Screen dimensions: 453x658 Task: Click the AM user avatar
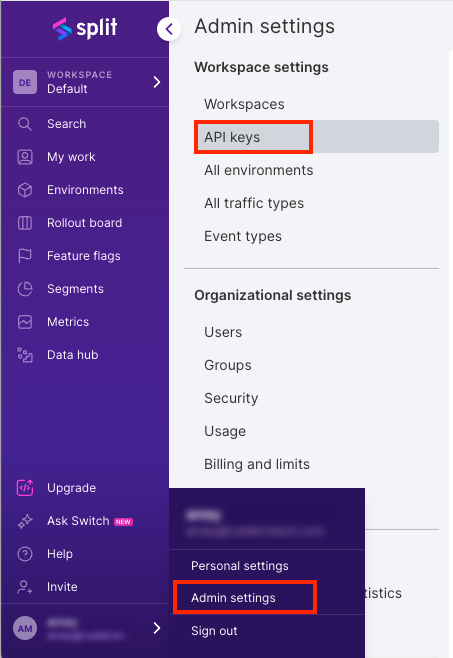(25, 628)
